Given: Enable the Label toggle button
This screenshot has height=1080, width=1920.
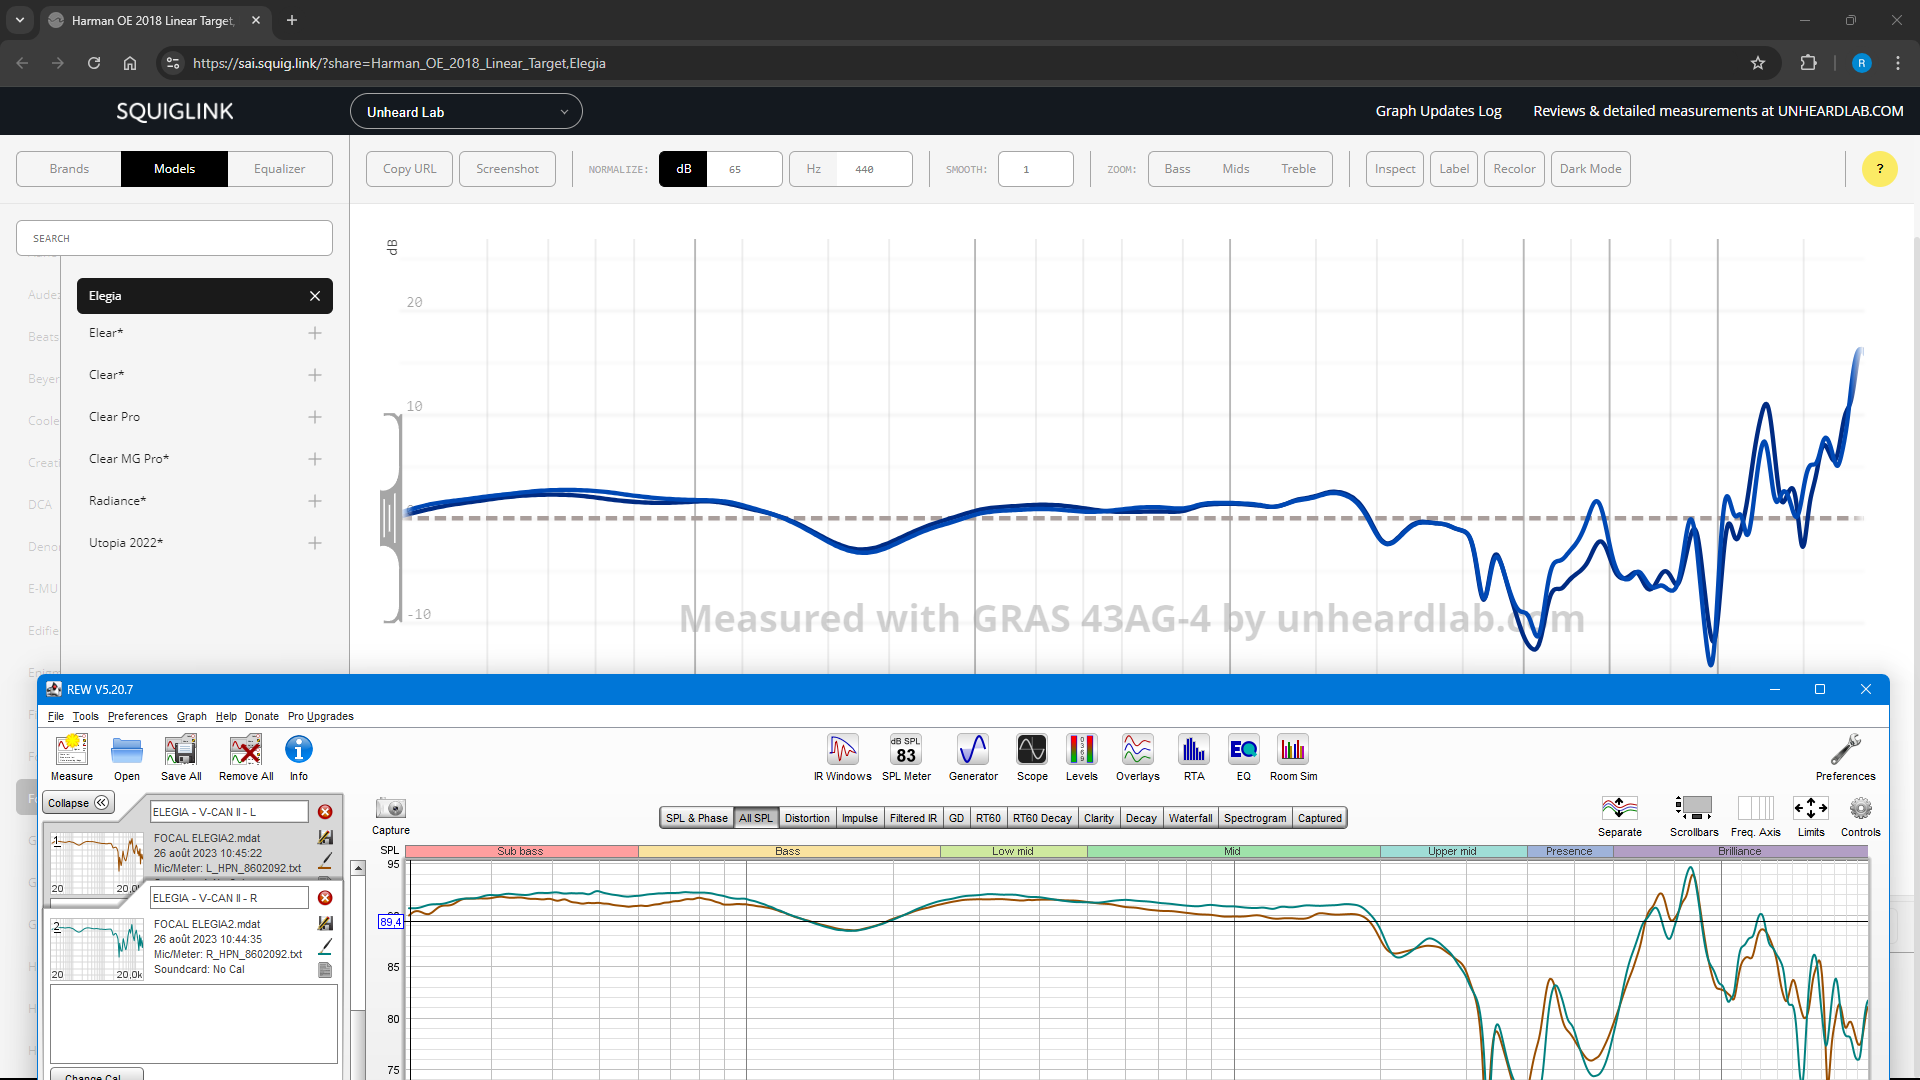Looking at the screenshot, I should pos(1453,169).
